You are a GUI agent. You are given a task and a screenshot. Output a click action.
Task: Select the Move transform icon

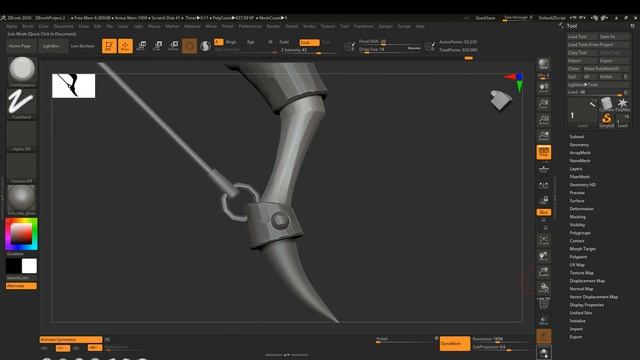(141, 46)
